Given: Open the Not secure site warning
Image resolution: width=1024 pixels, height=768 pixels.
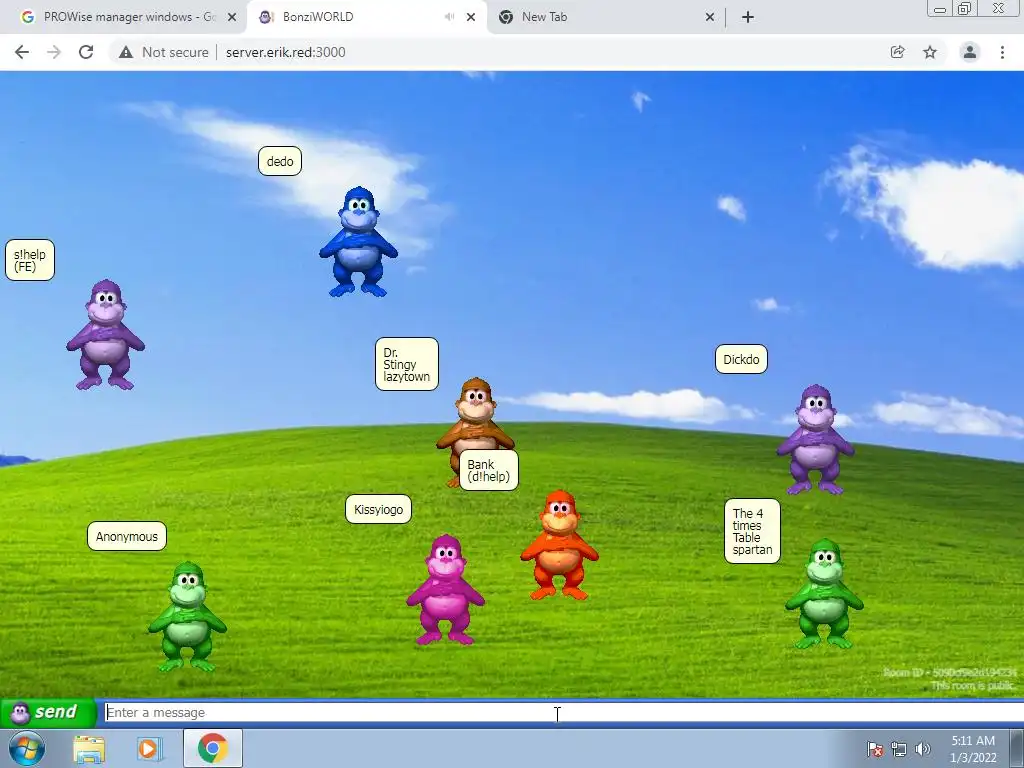Looking at the screenshot, I should pos(163,52).
